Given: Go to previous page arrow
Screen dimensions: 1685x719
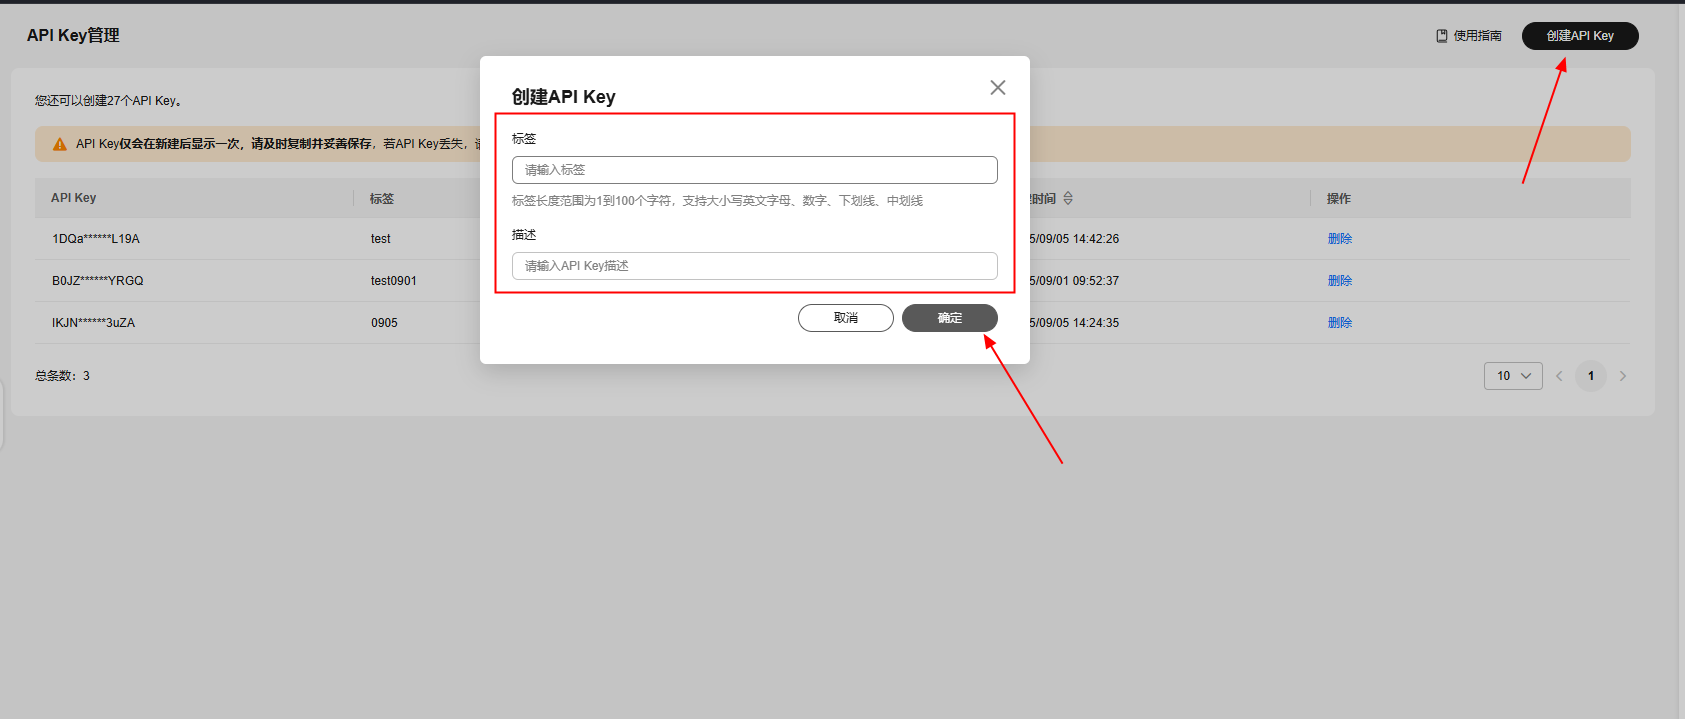Looking at the screenshot, I should [x=1559, y=376].
